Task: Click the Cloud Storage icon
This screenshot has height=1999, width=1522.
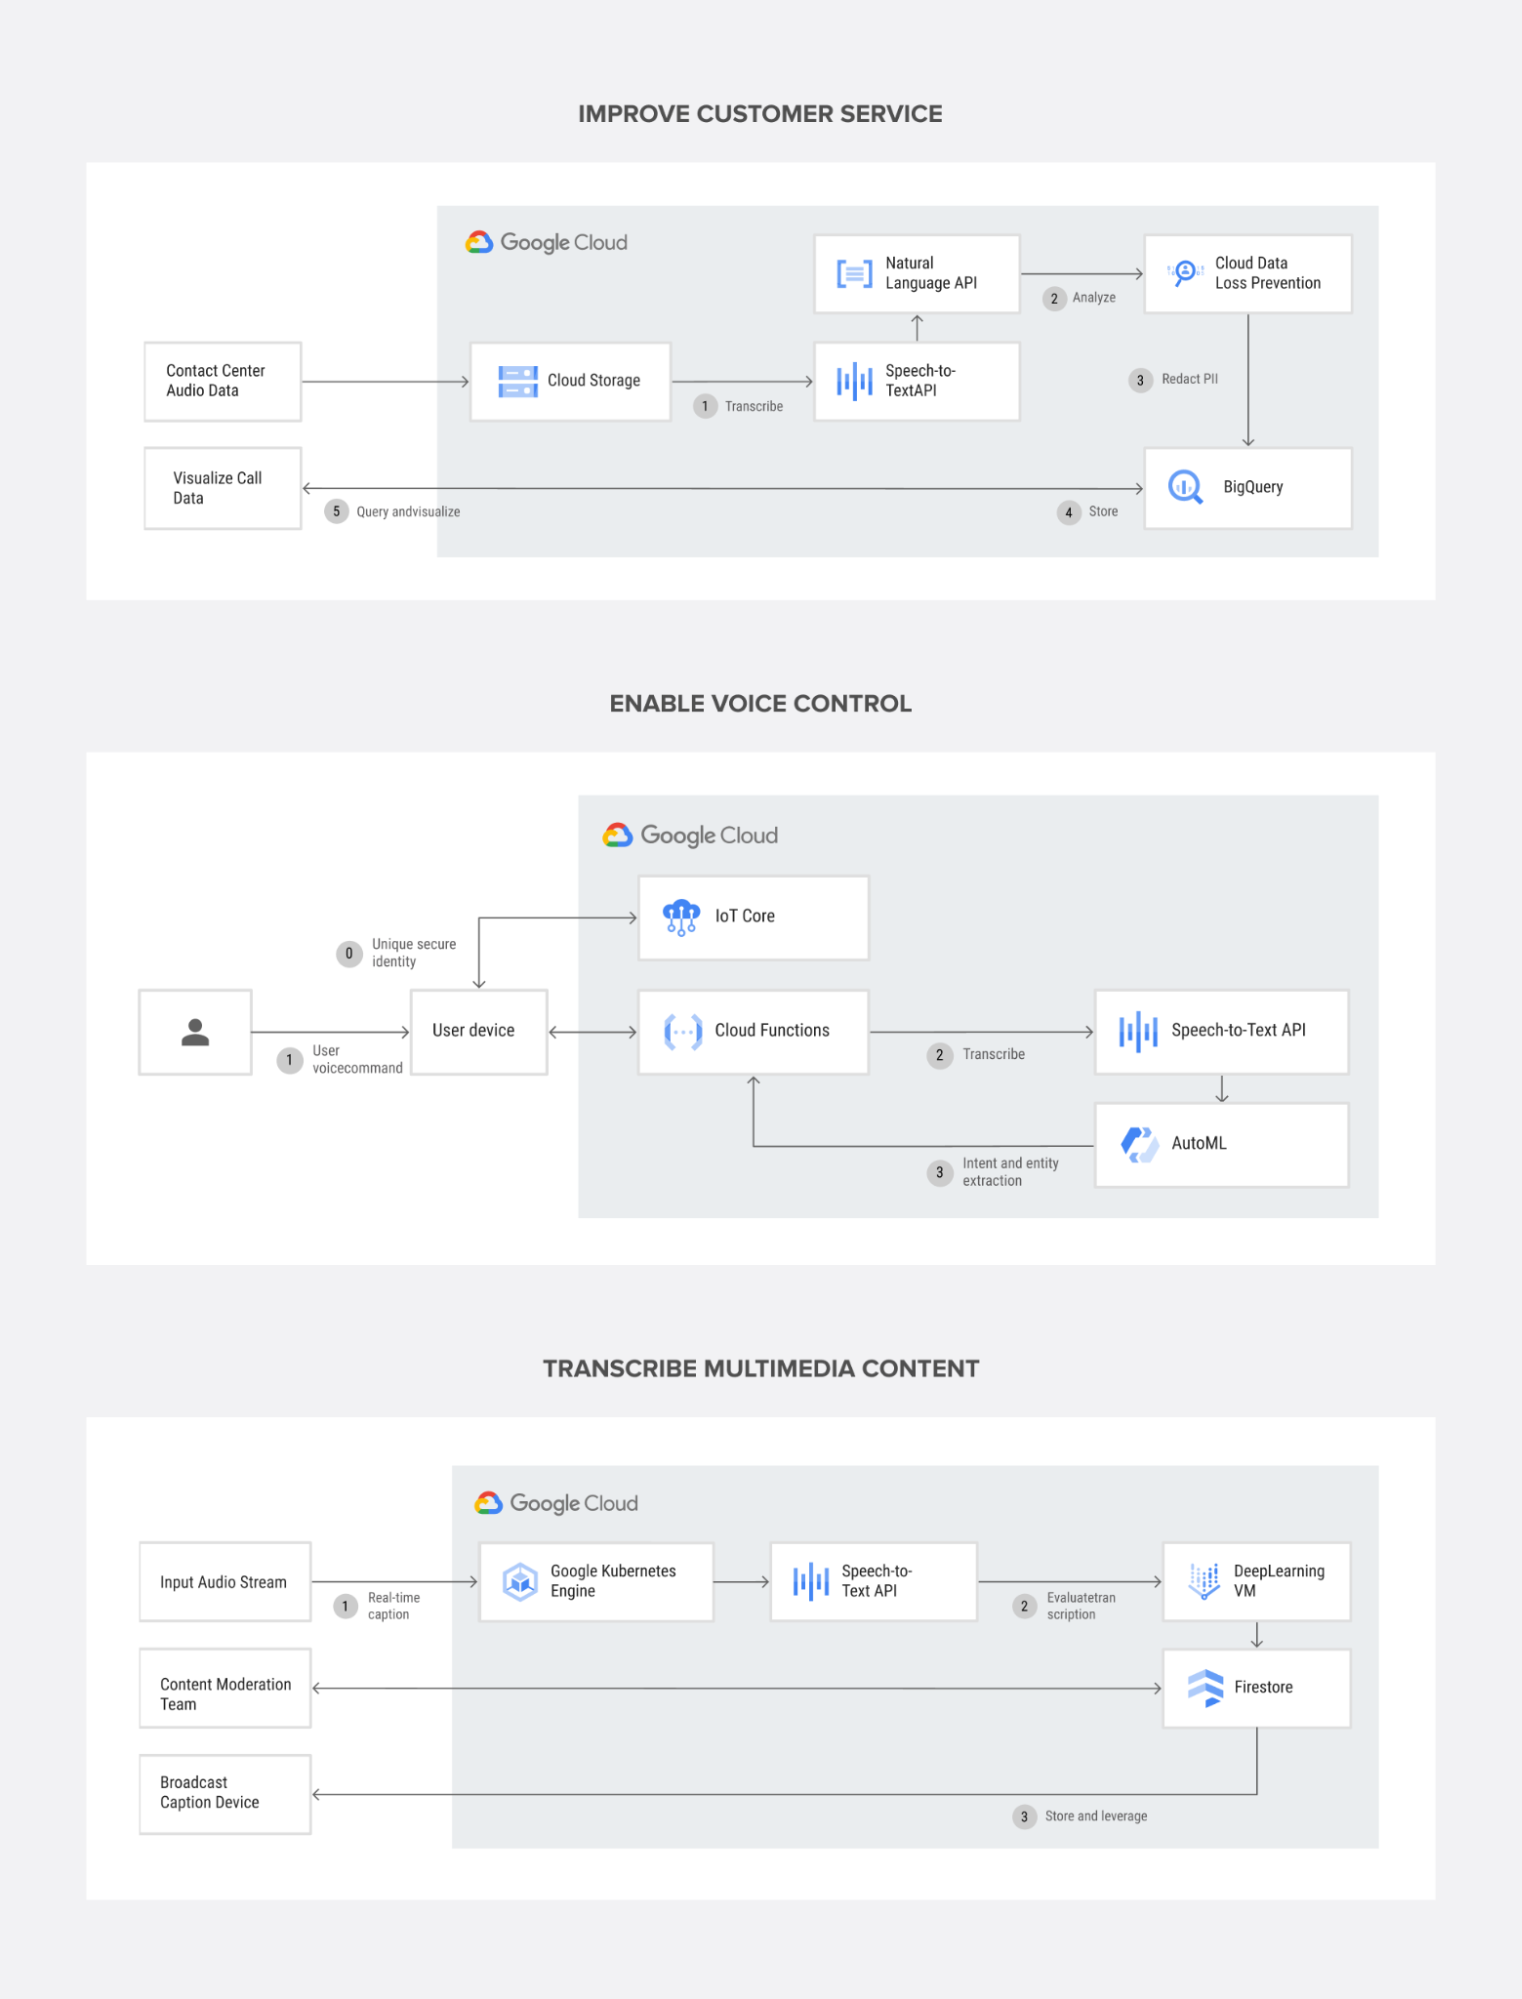Action: 517,381
